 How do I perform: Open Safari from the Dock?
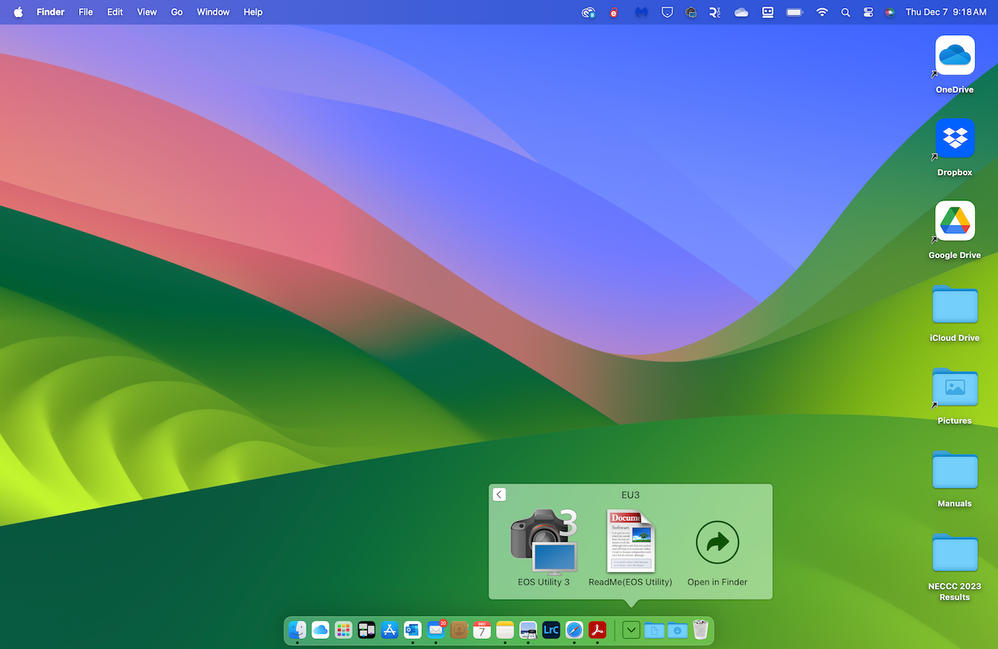574,630
